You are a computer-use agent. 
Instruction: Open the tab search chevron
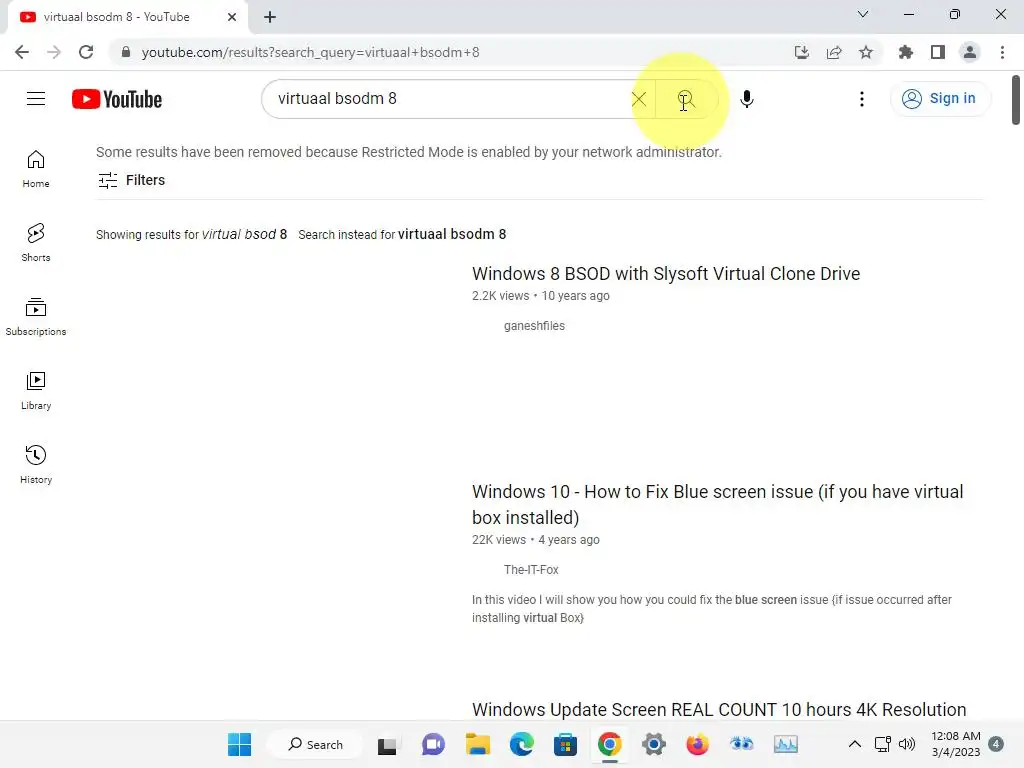coord(863,14)
